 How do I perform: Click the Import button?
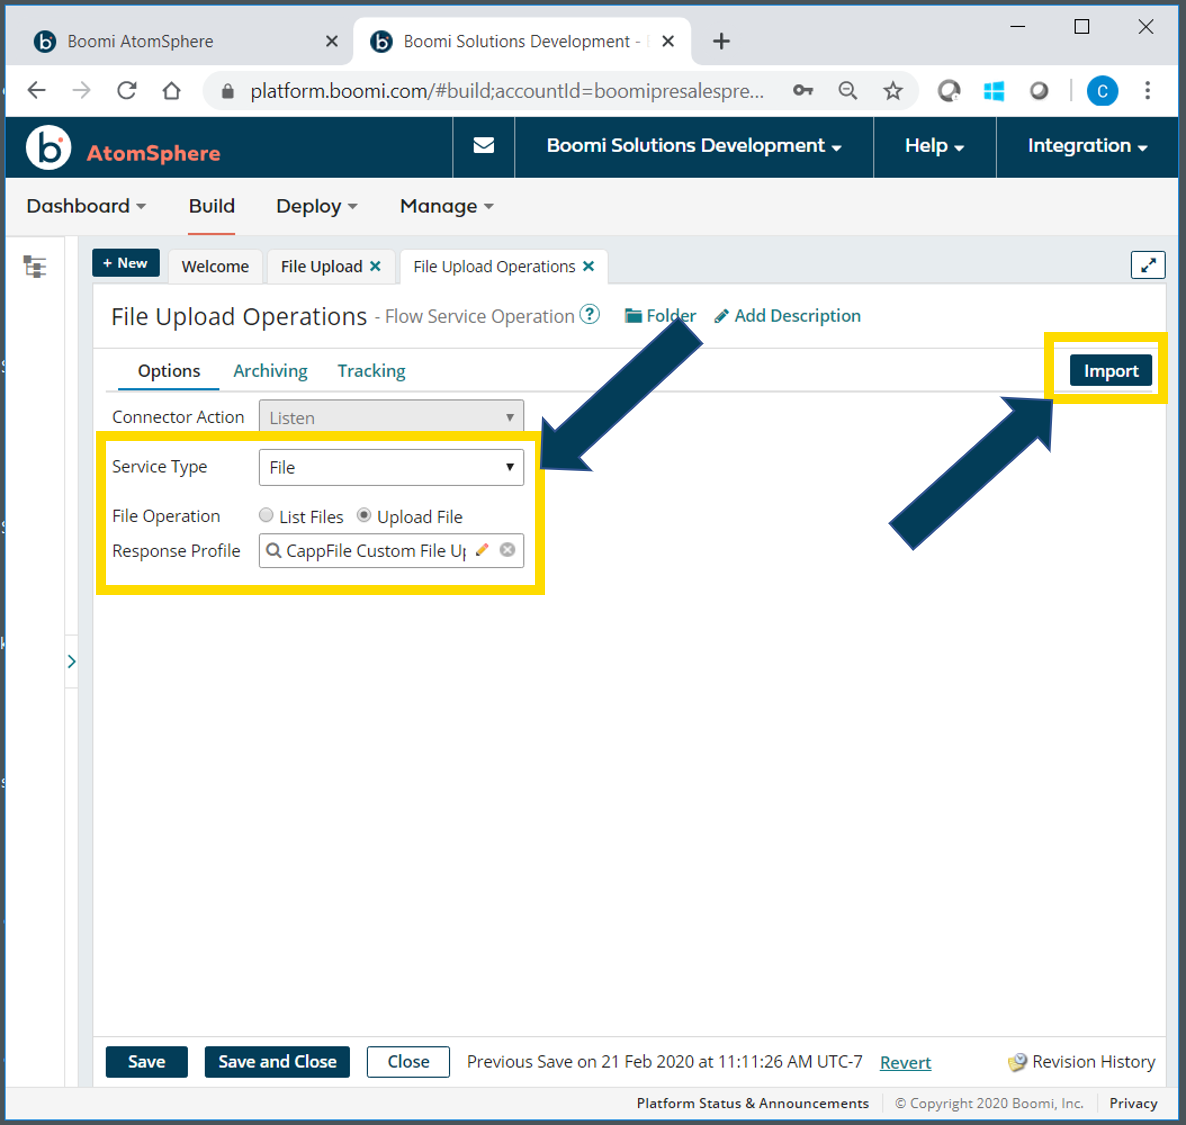(1111, 370)
